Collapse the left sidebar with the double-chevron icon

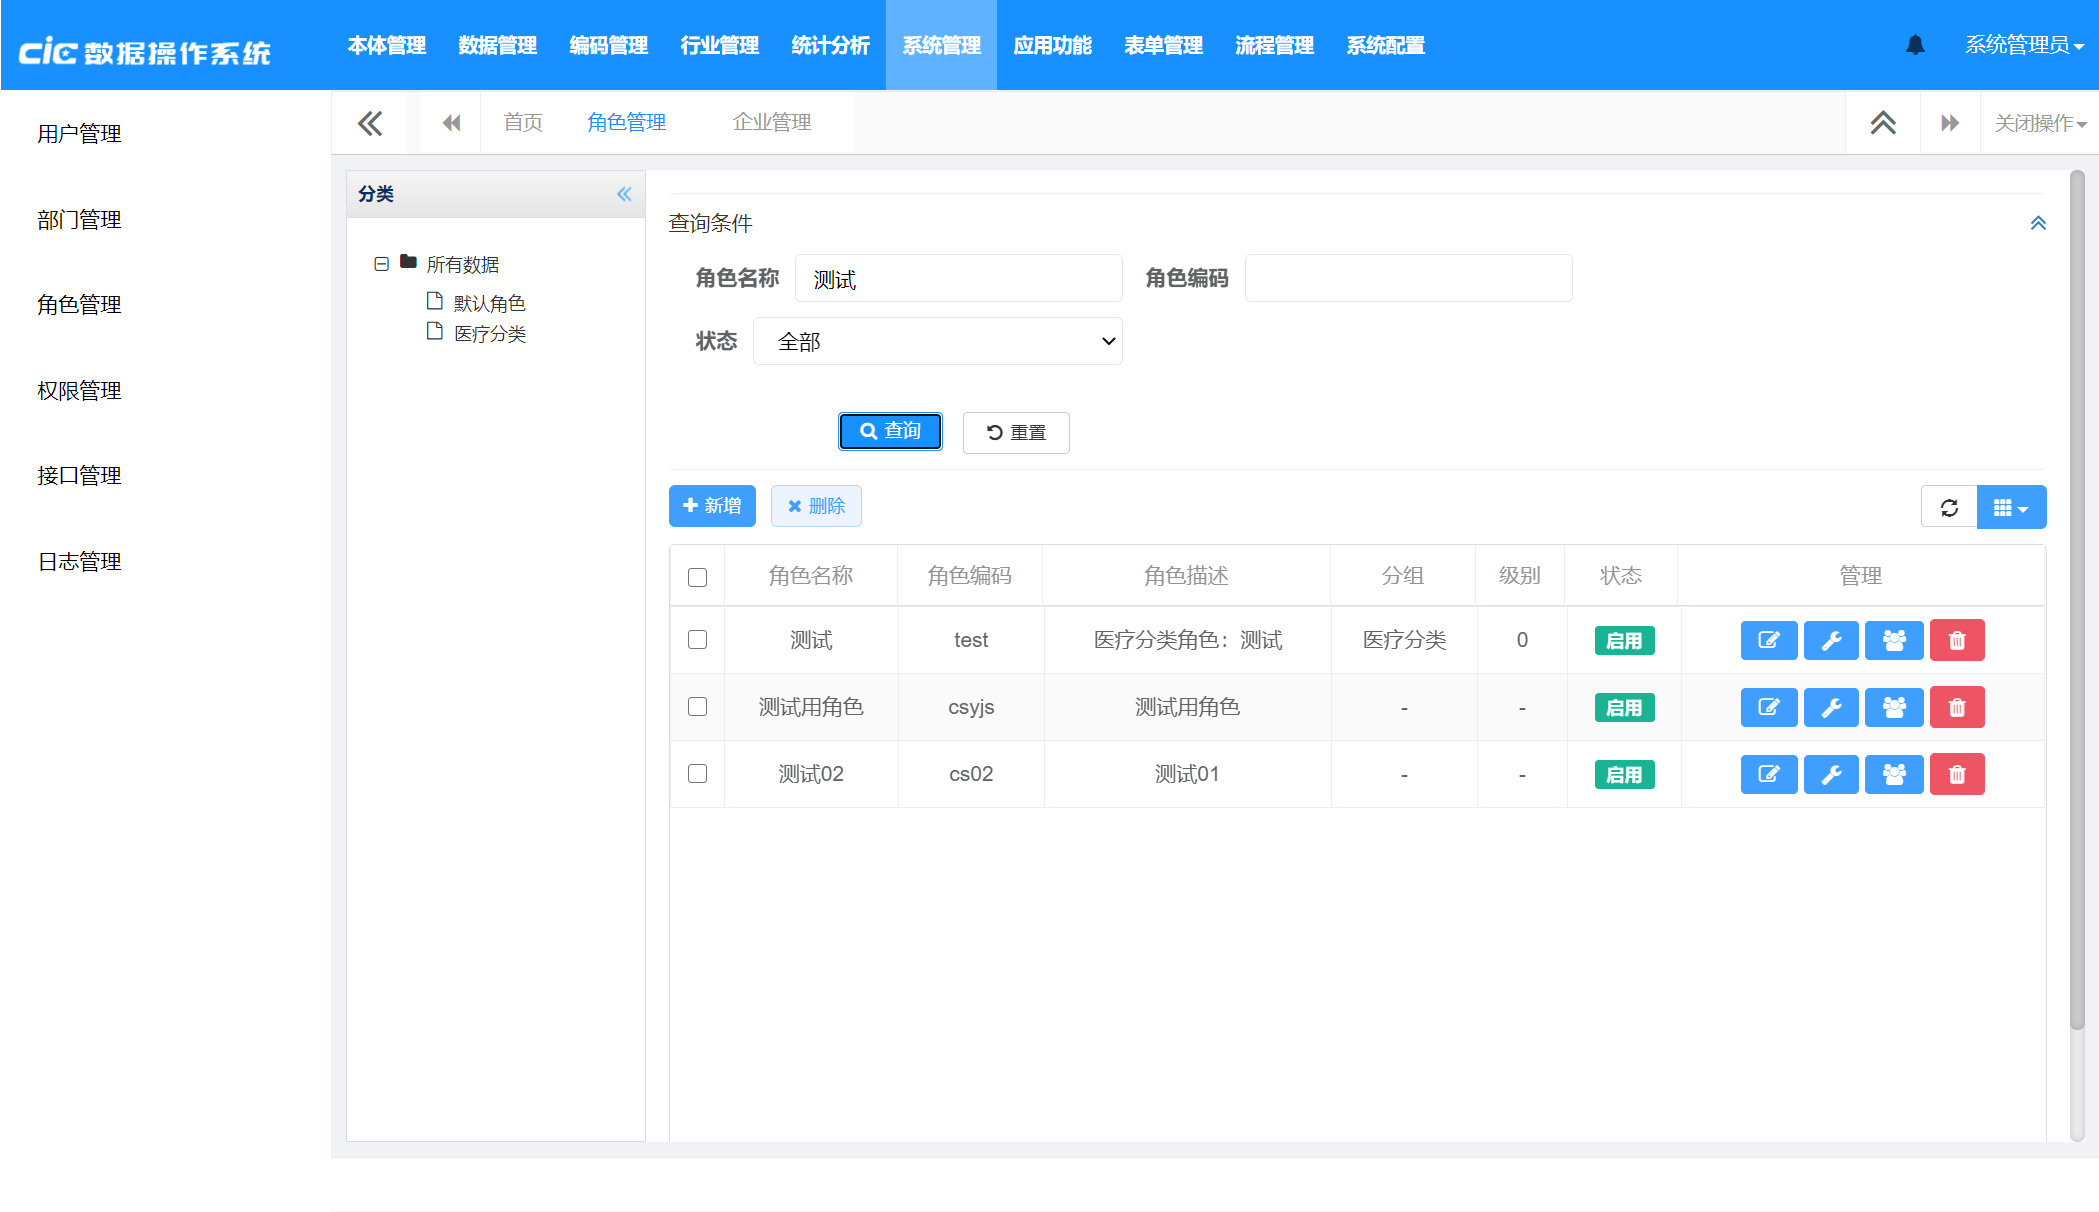point(369,123)
